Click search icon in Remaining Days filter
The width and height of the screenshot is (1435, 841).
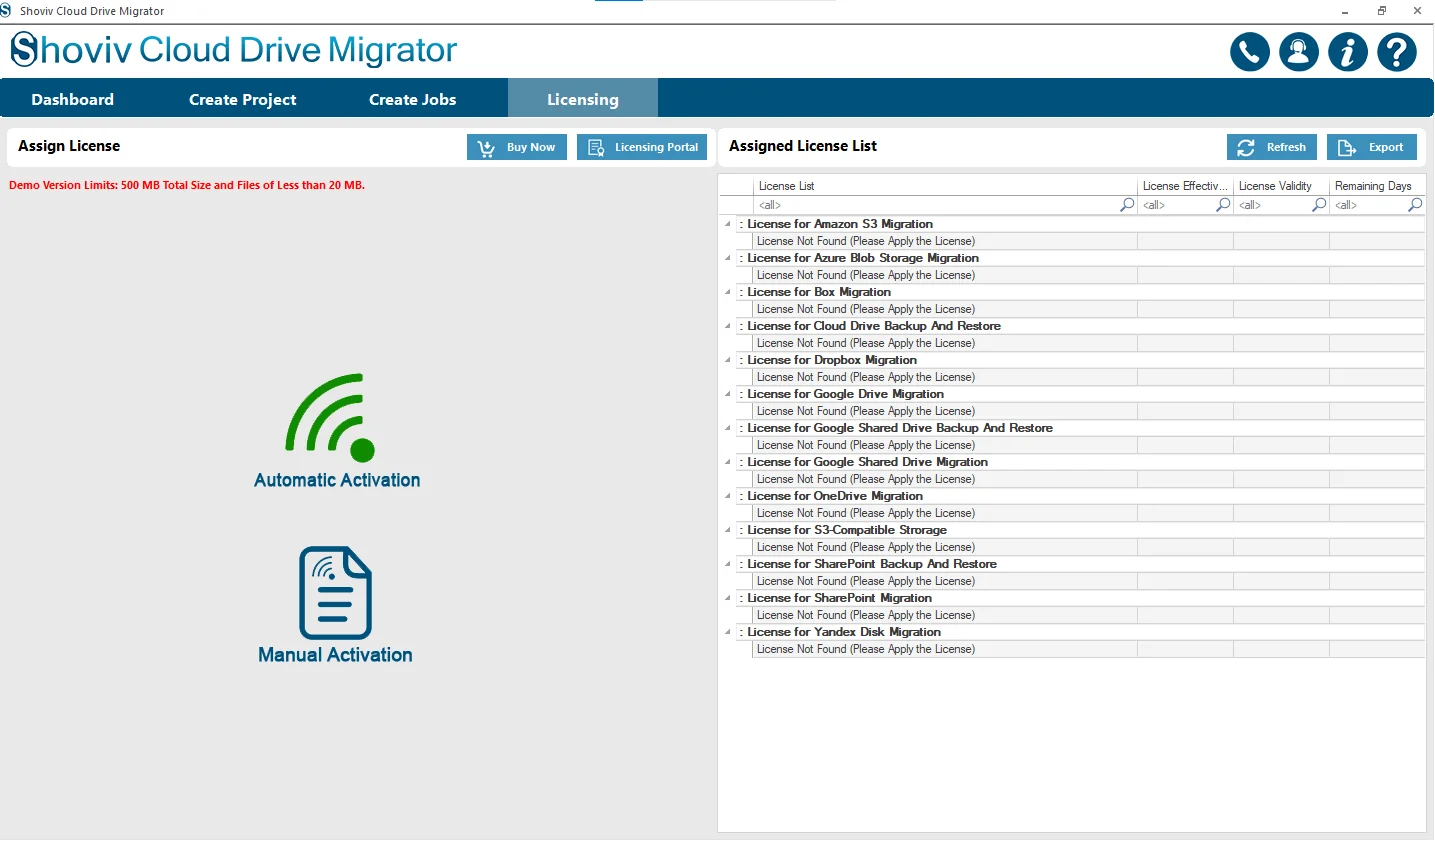(1415, 205)
